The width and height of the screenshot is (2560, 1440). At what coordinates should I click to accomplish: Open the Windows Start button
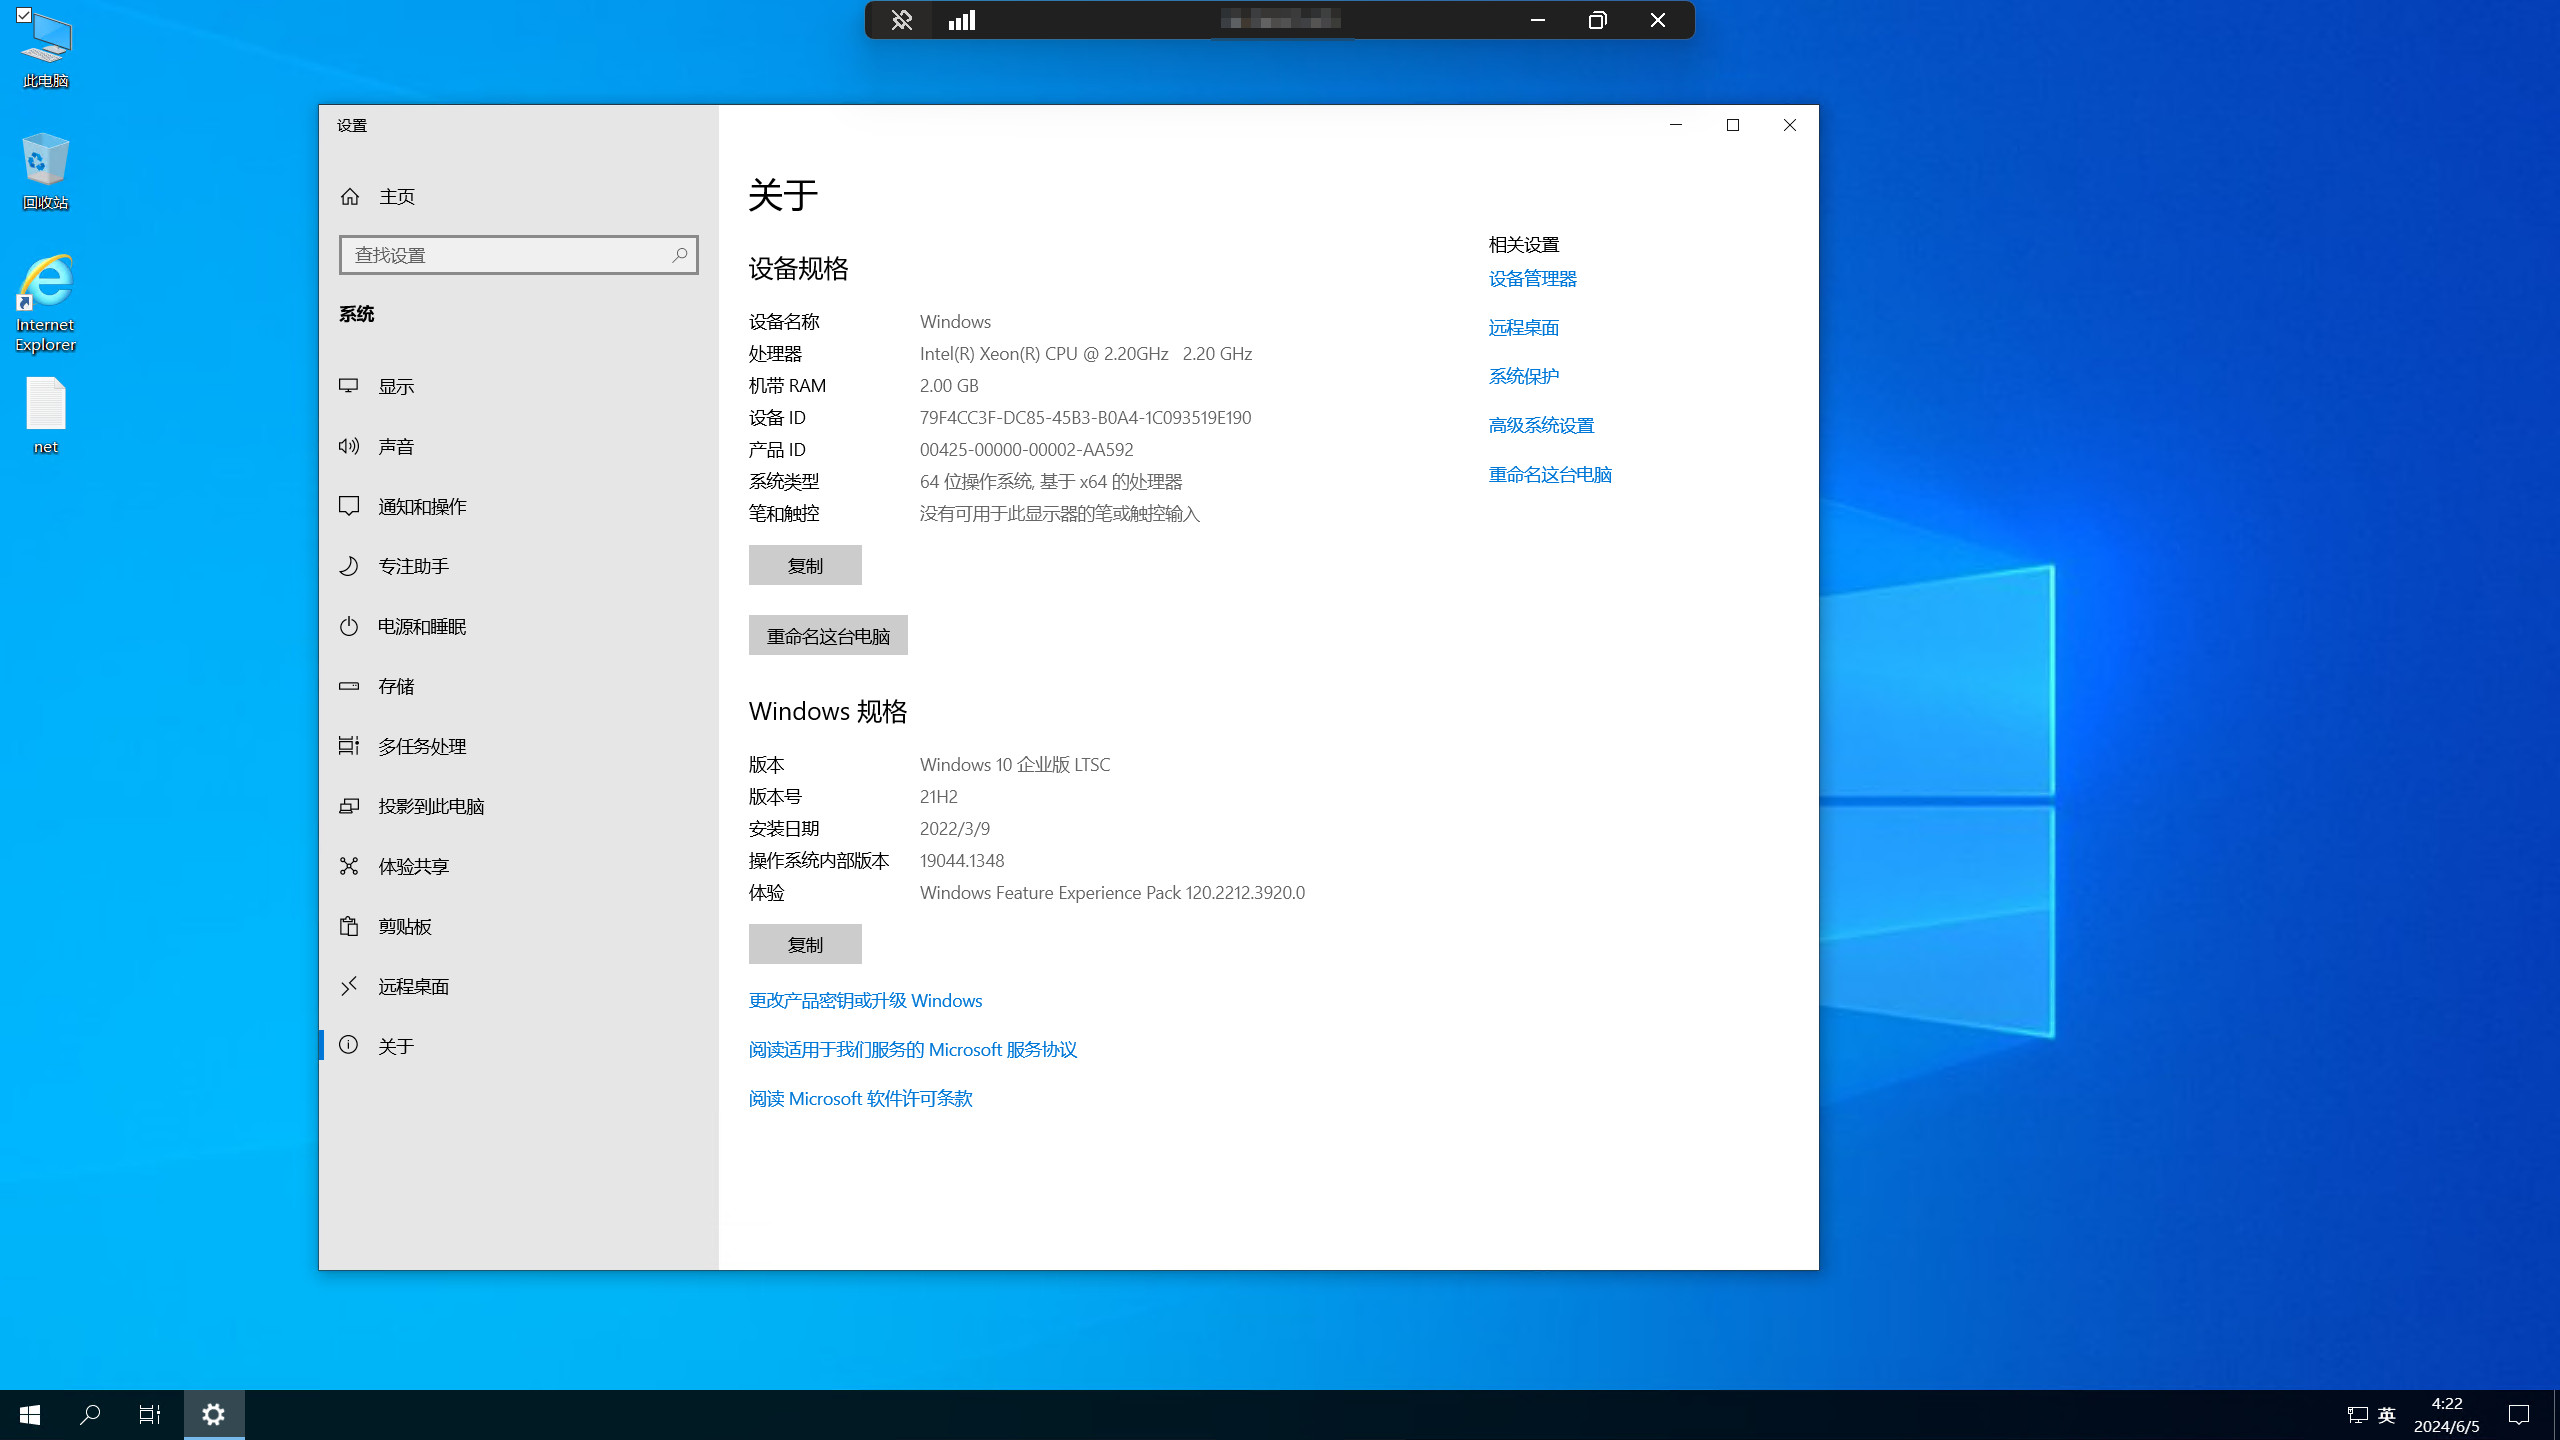pos(30,1415)
